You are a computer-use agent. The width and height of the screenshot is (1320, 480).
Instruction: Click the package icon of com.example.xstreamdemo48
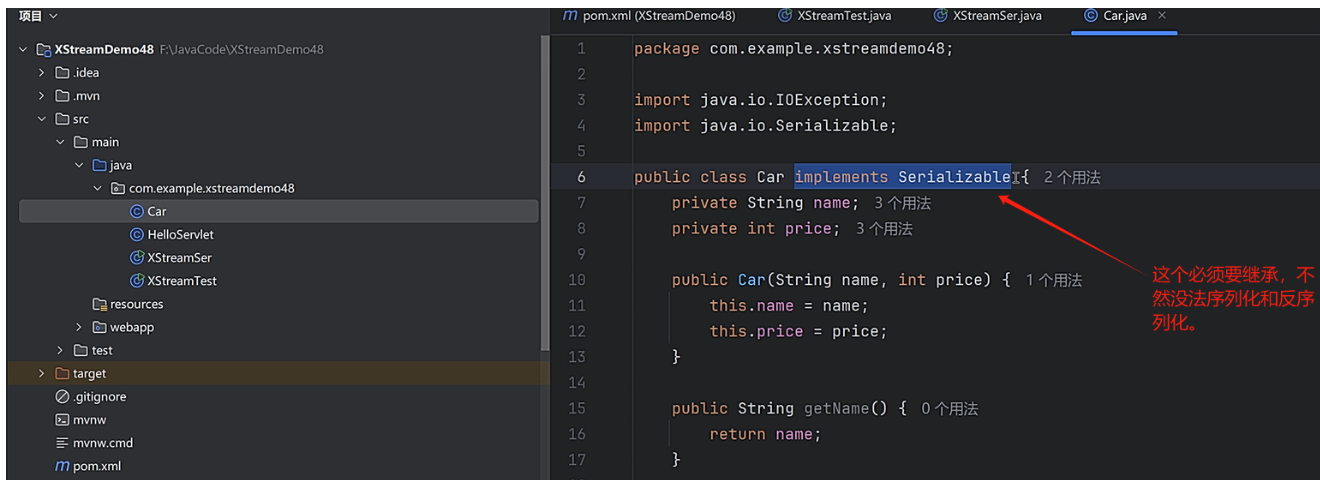(118, 188)
